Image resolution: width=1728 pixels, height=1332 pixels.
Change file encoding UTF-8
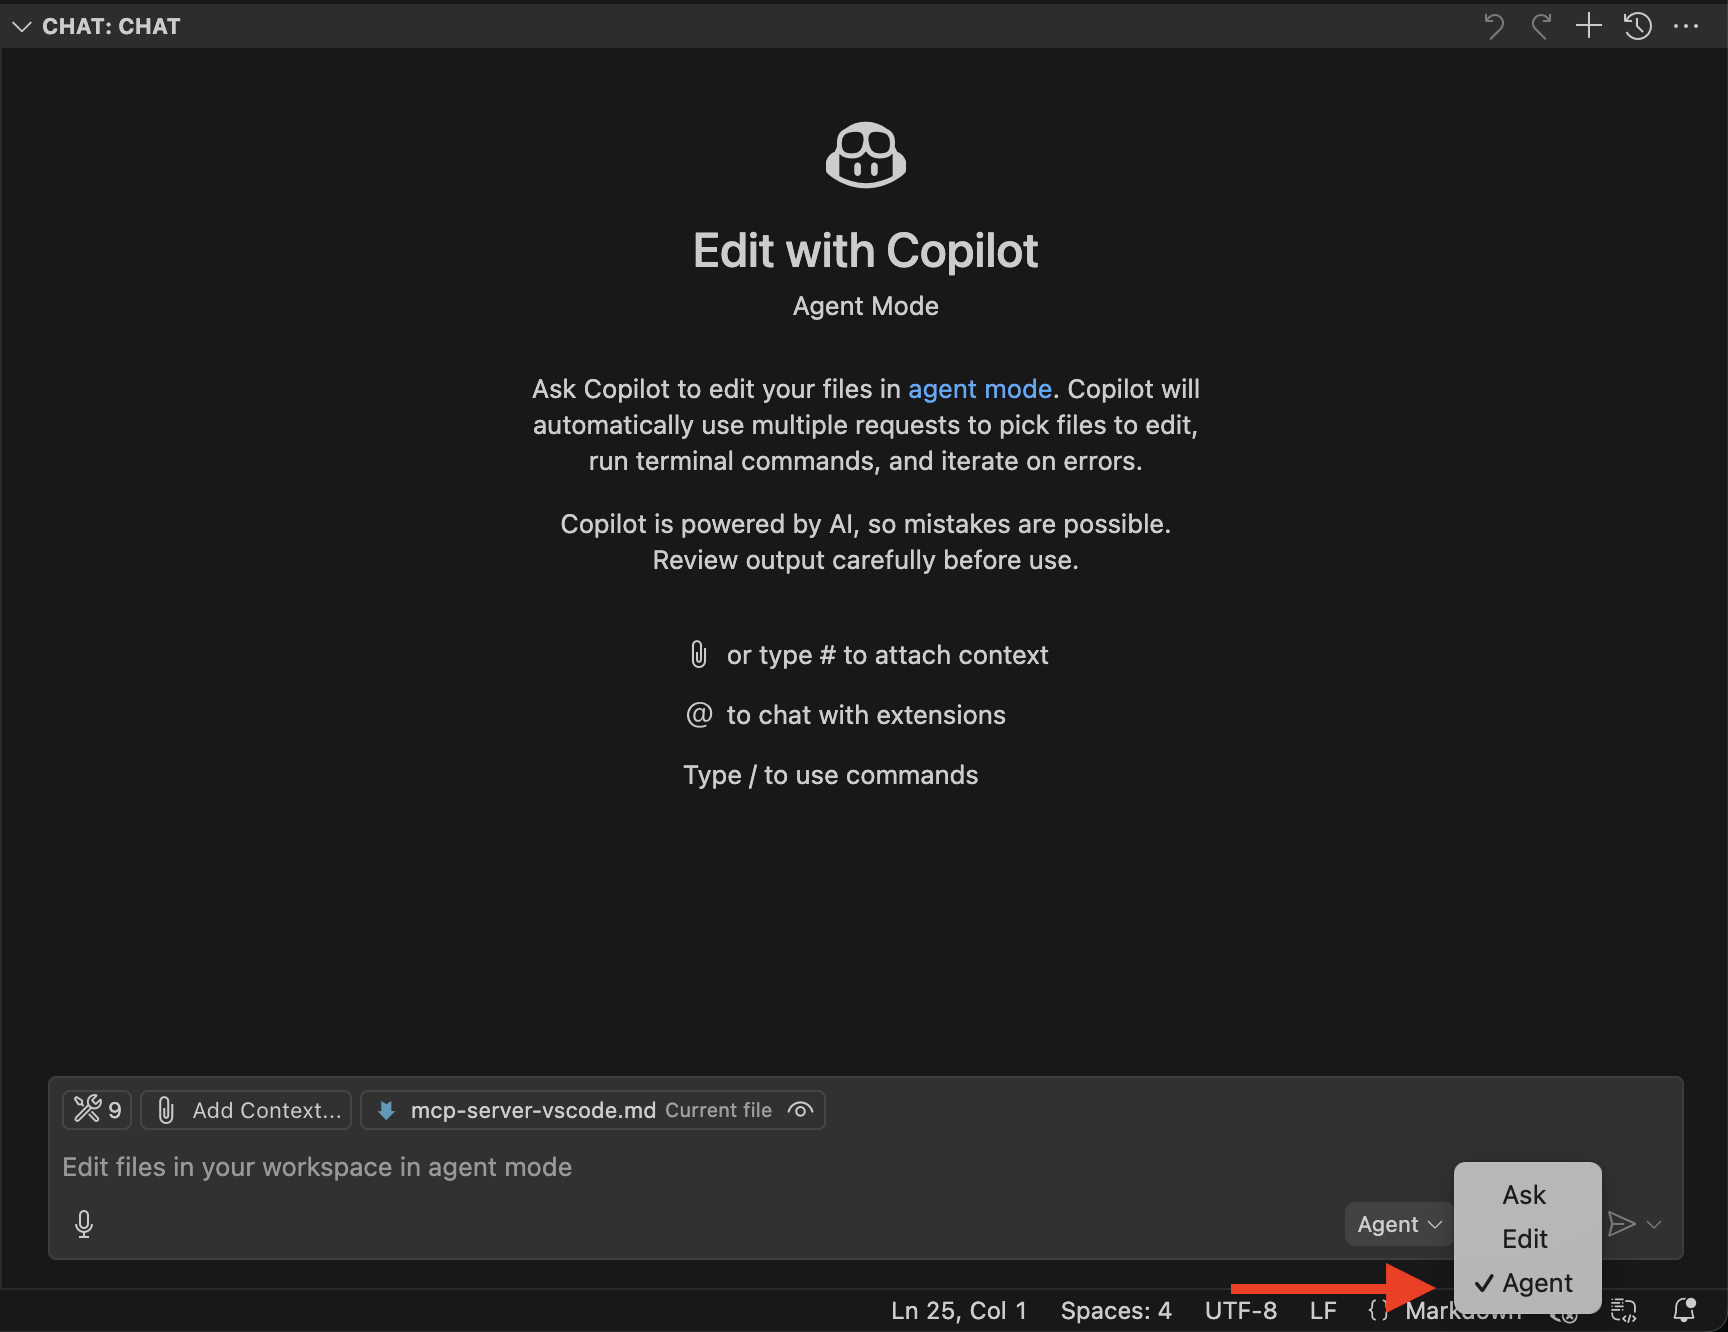[1240, 1311]
